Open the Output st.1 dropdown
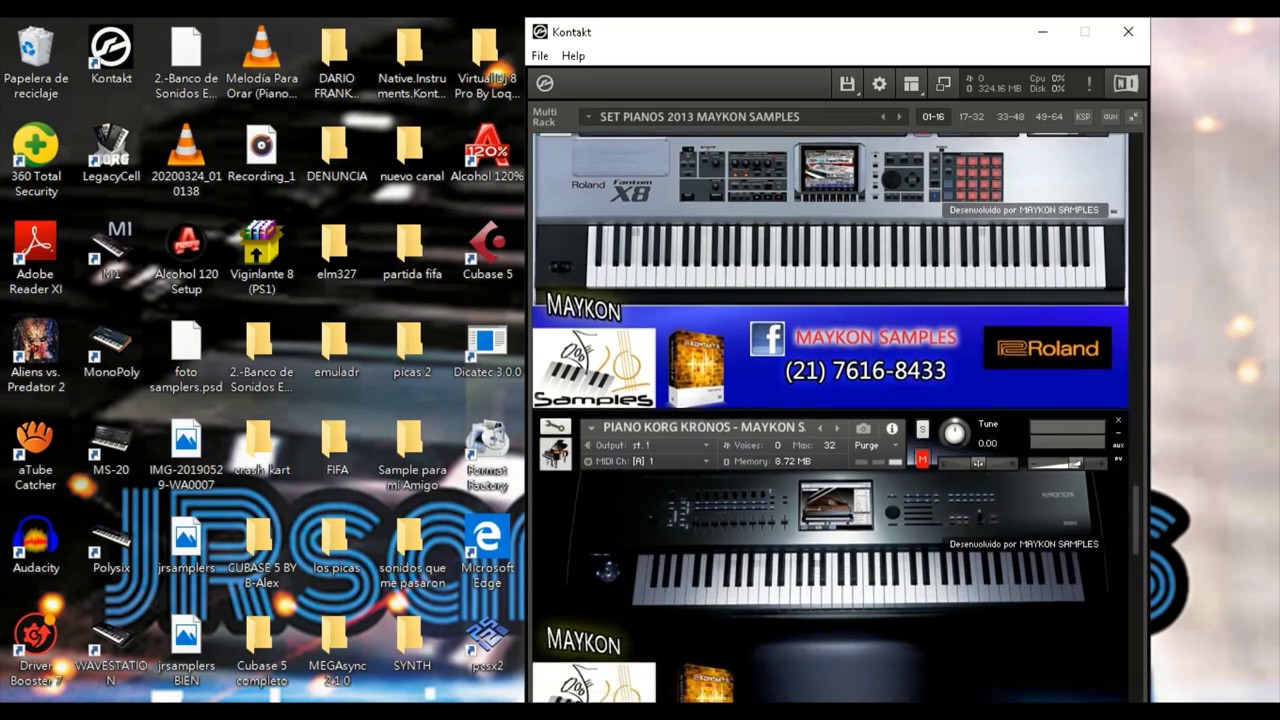Viewport: 1280px width, 720px height. 647,445
